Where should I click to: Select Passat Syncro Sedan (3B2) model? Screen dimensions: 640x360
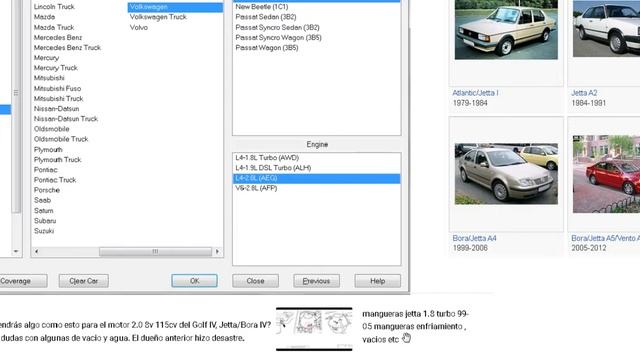pyautogui.click(x=277, y=27)
